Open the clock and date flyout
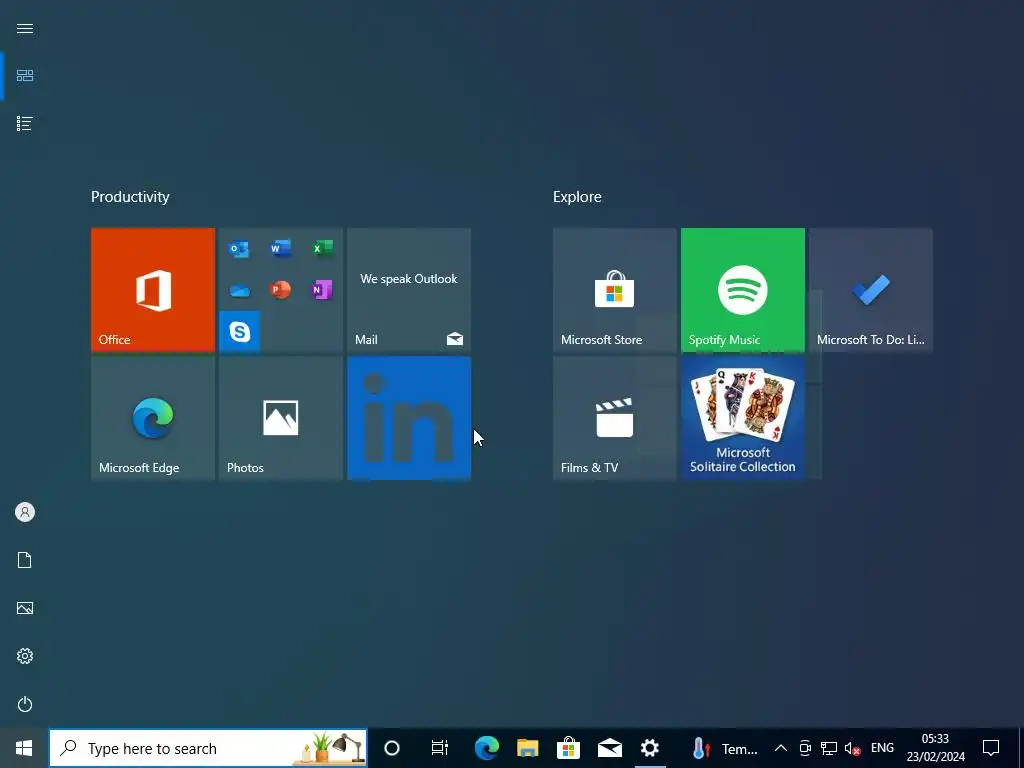This screenshot has height=768, width=1024. click(935, 748)
